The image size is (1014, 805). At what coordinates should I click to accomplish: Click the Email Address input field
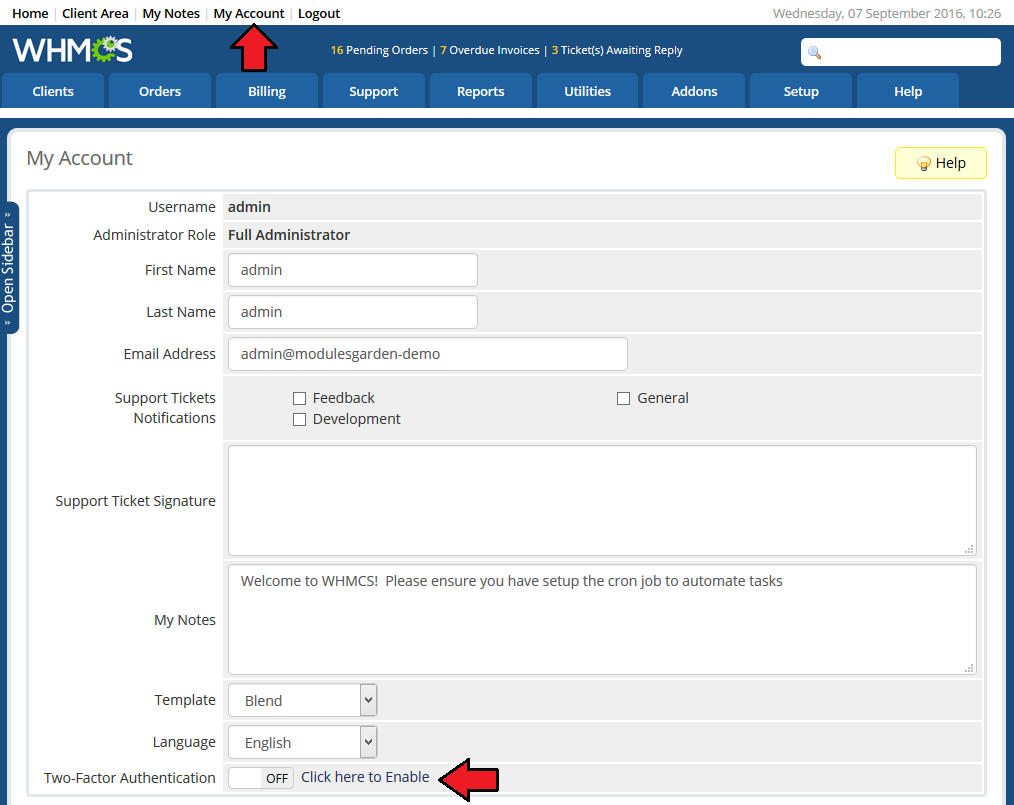427,354
